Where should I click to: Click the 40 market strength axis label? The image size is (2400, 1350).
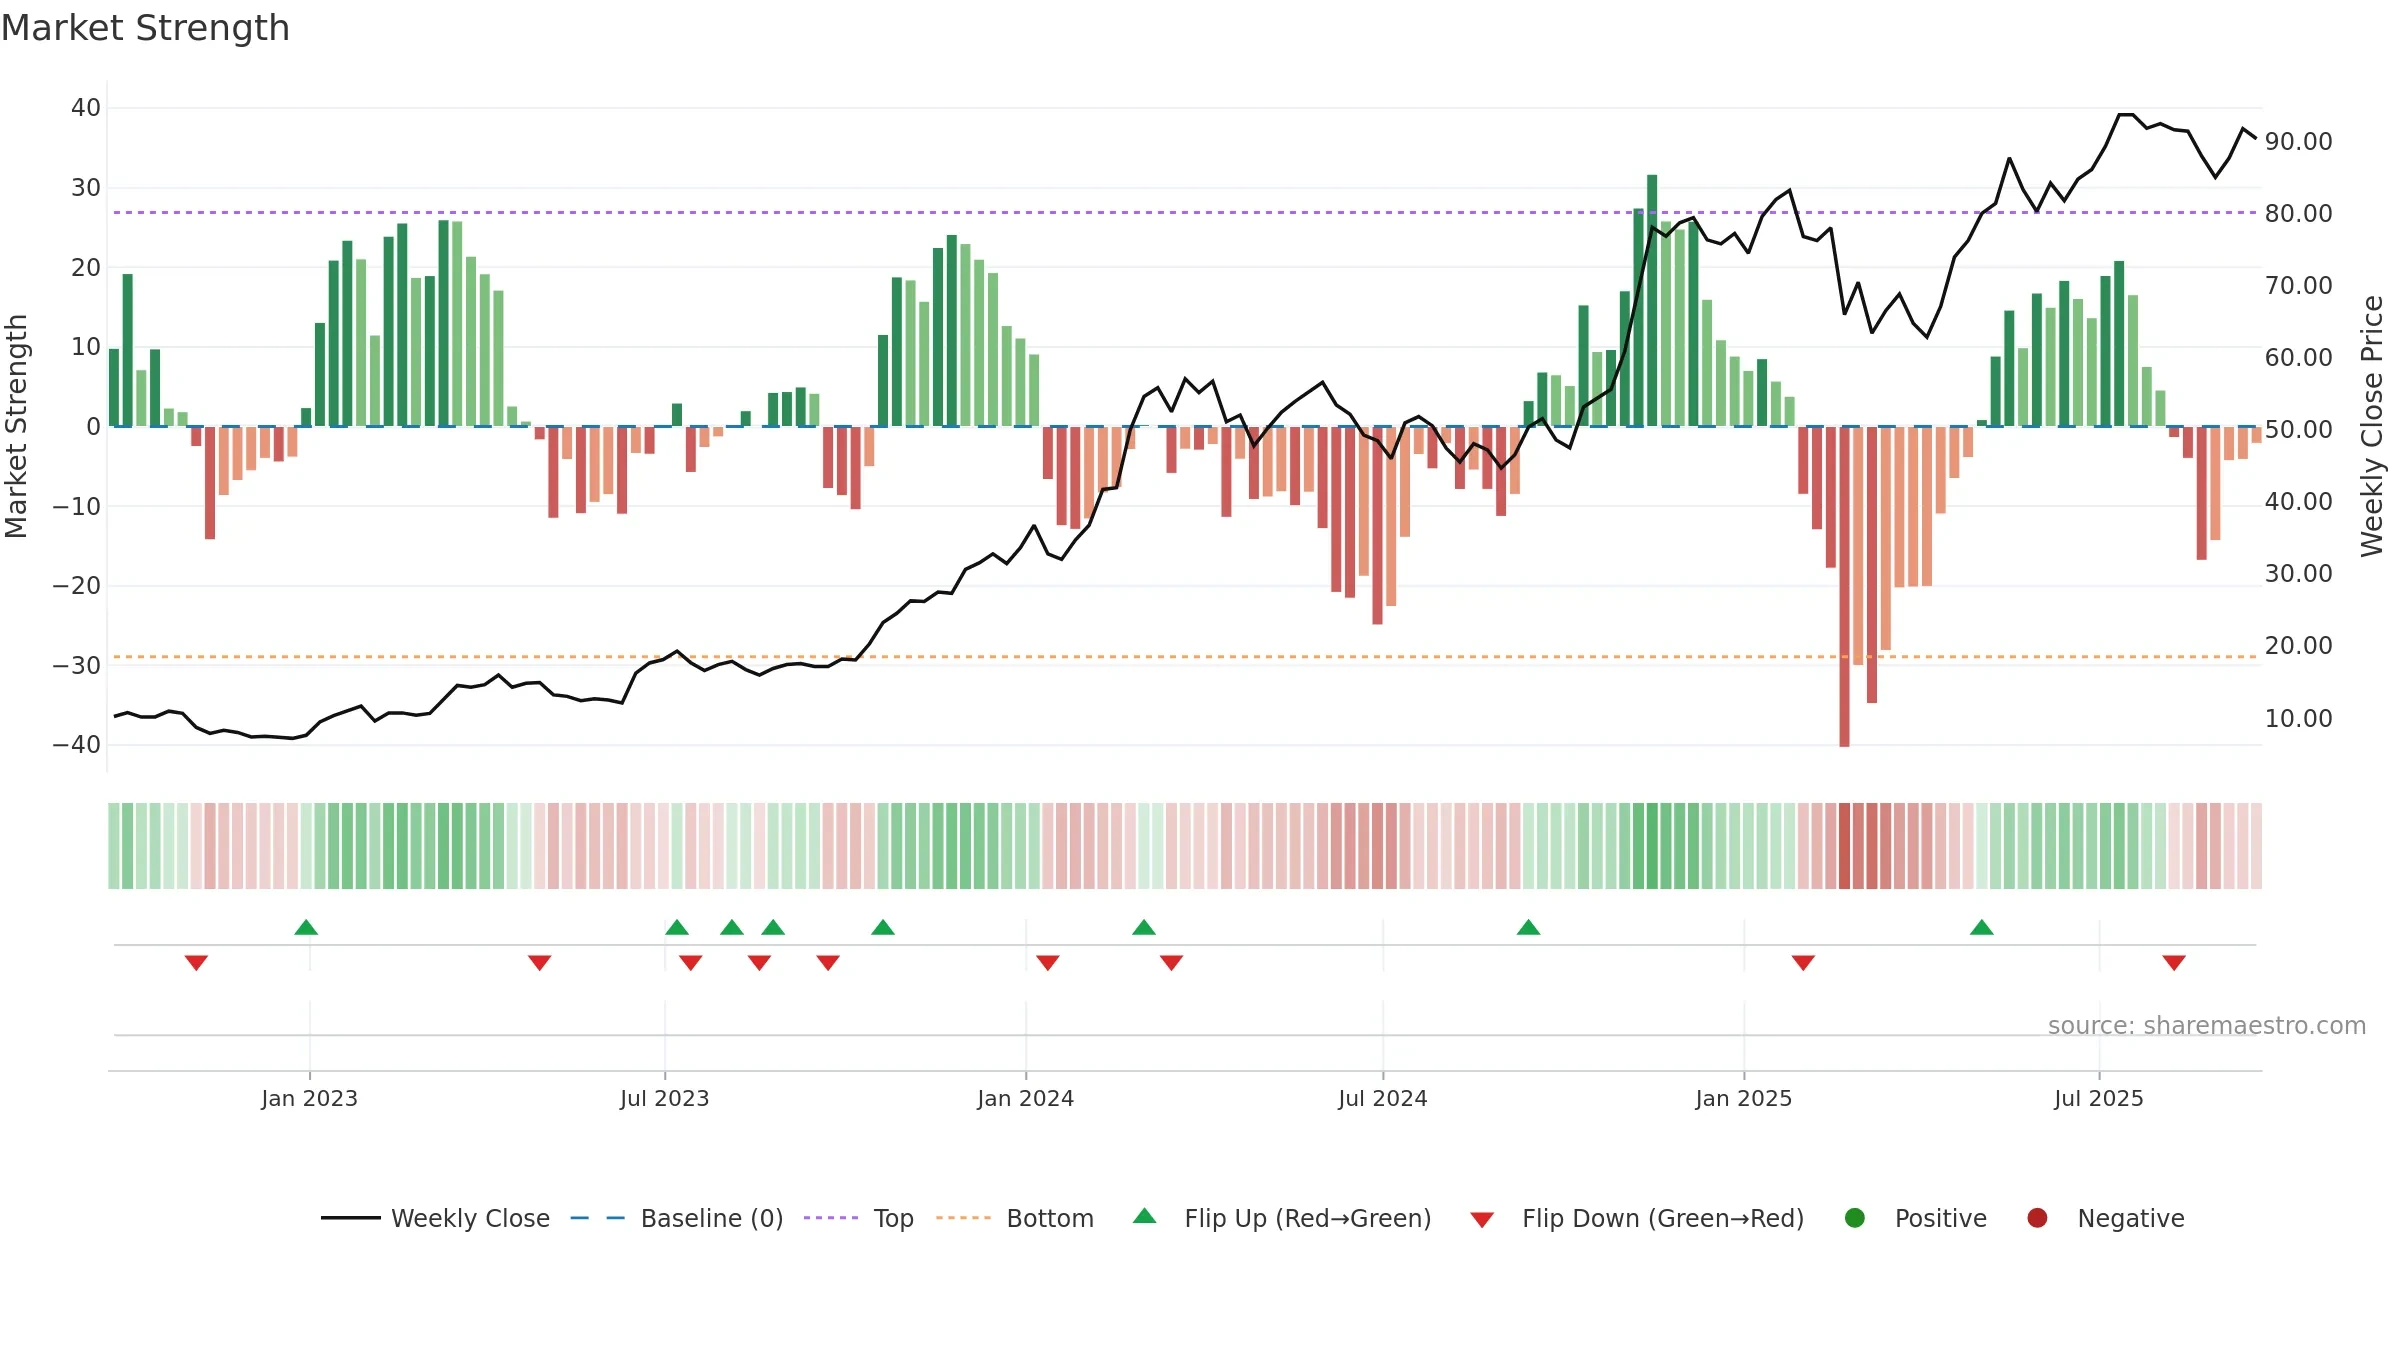[x=86, y=108]
